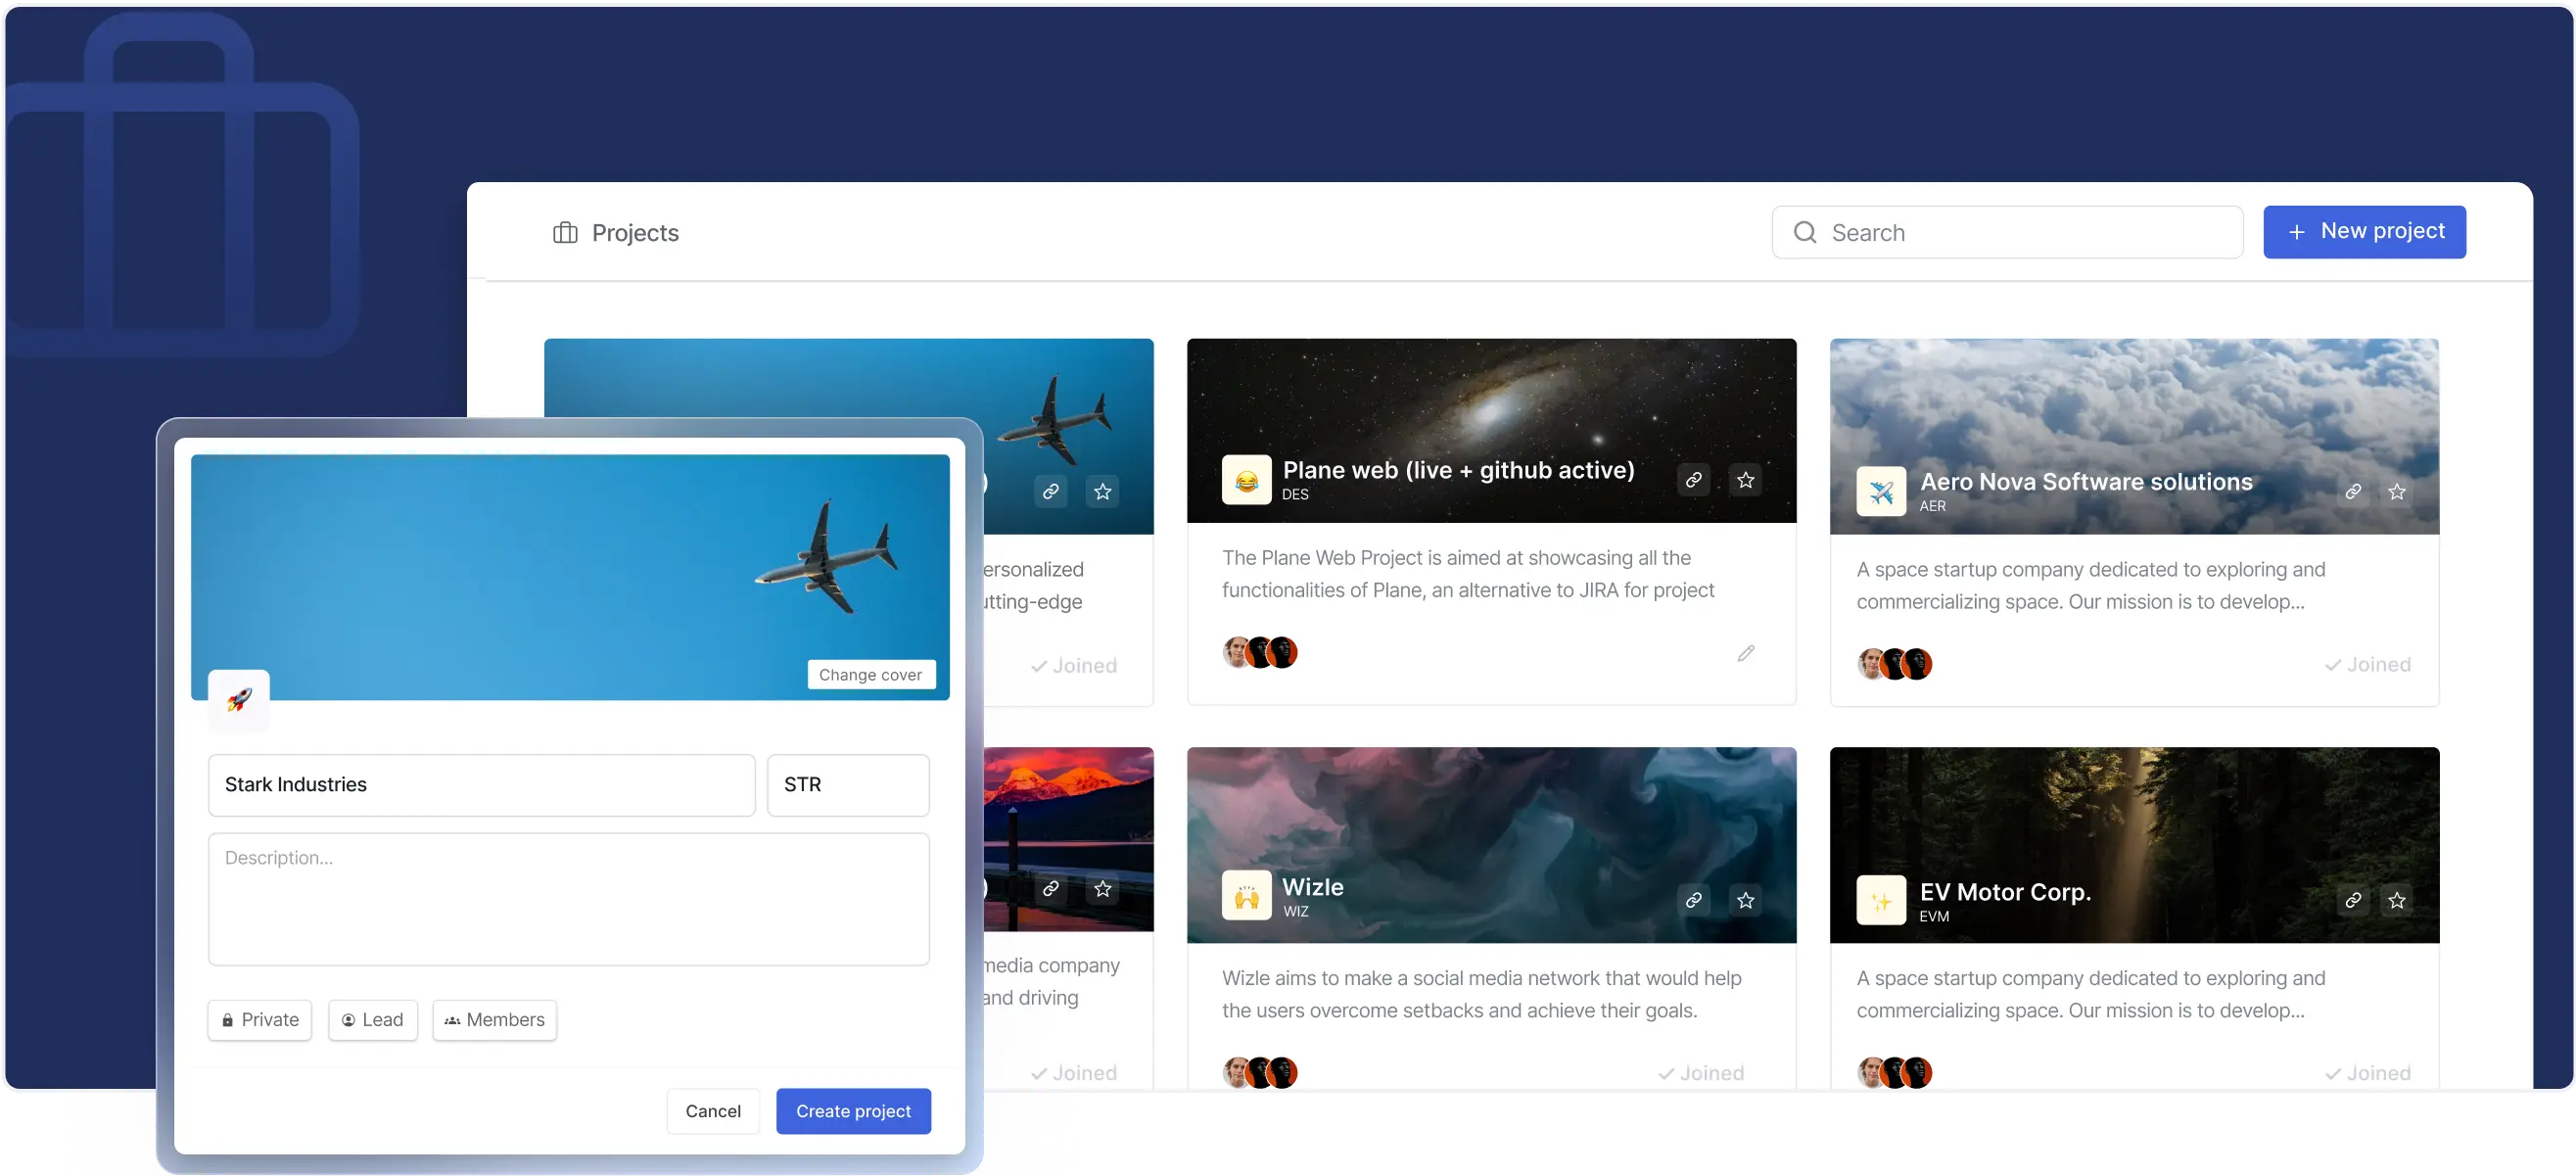Open the Private visibility dropdown

(260, 1020)
